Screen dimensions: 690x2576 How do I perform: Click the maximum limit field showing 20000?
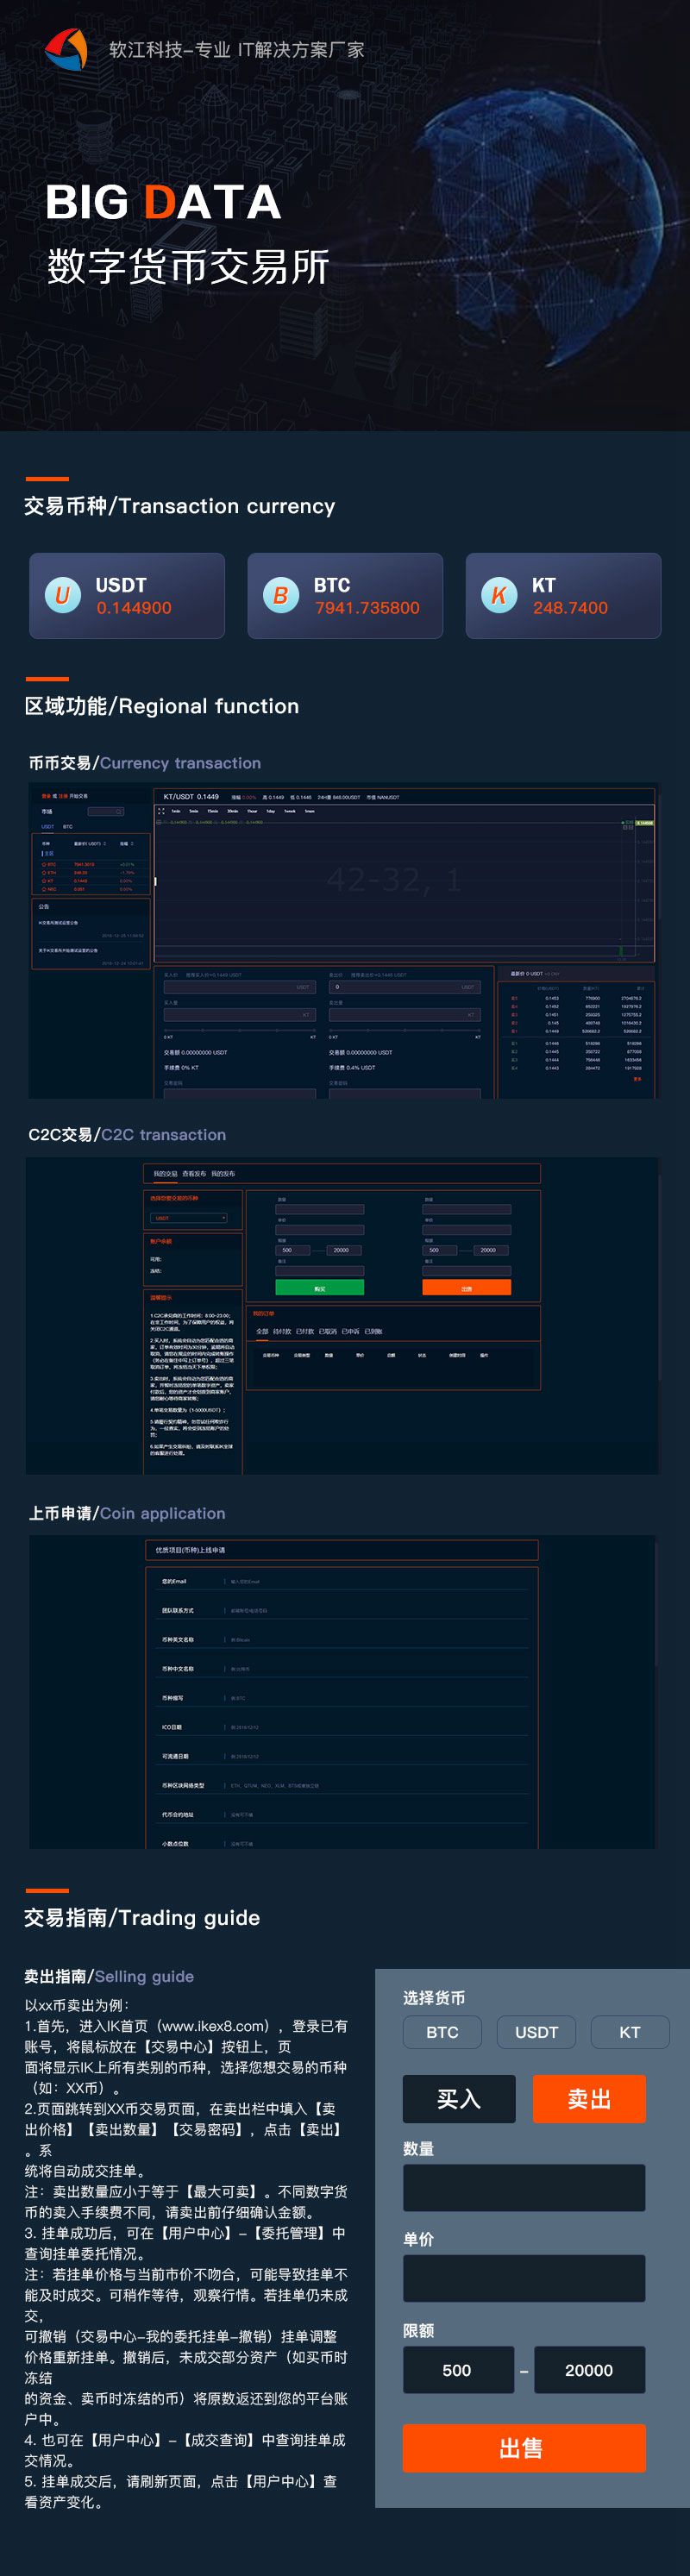click(x=588, y=2370)
